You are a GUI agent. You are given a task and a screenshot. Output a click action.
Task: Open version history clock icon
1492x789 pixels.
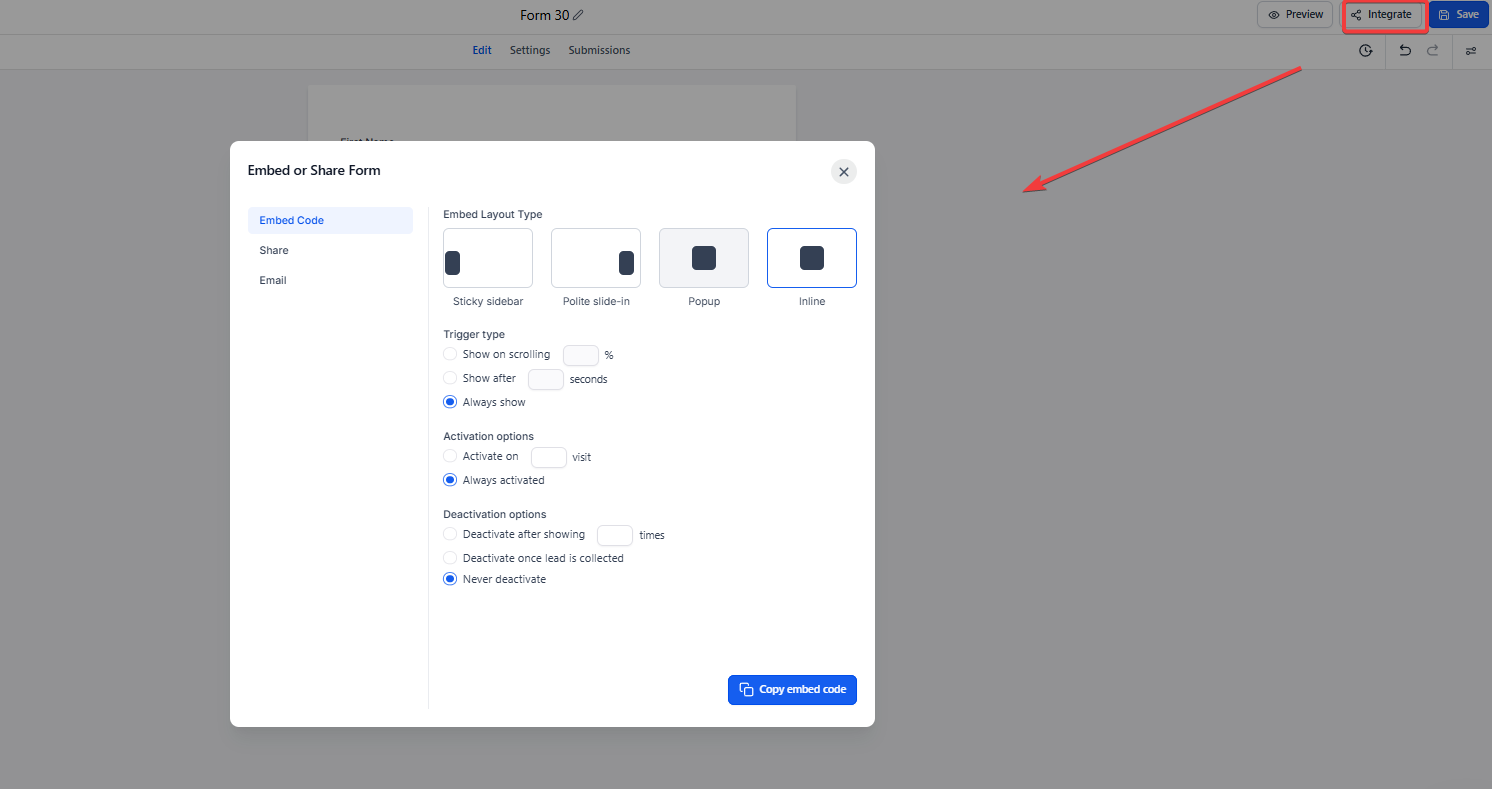click(1366, 51)
